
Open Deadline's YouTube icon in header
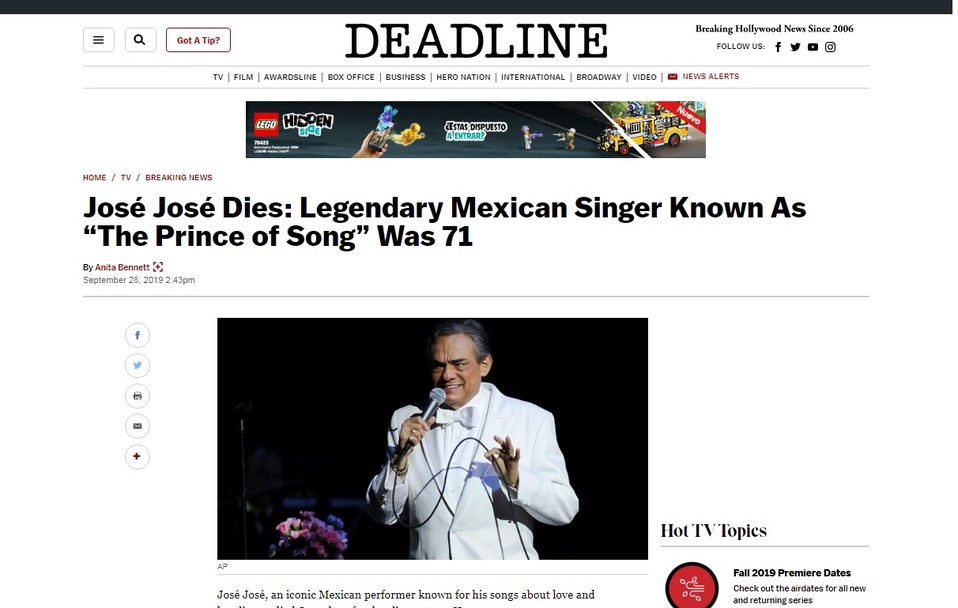coord(813,47)
